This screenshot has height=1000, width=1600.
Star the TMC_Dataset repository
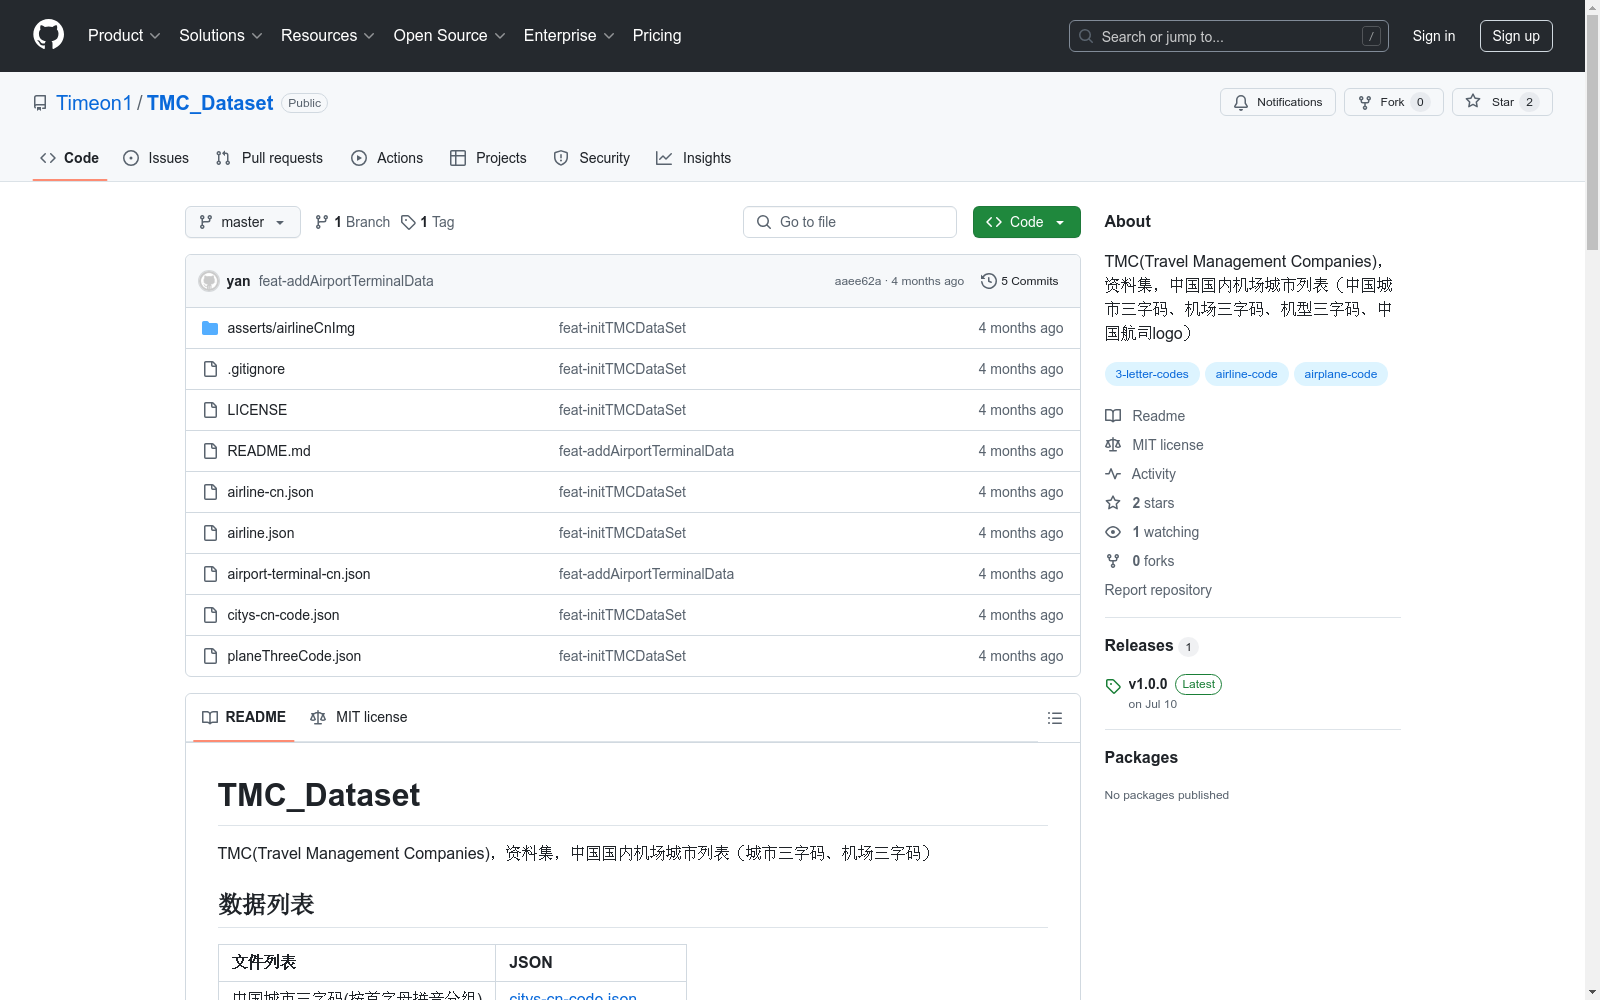(1501, 102)
